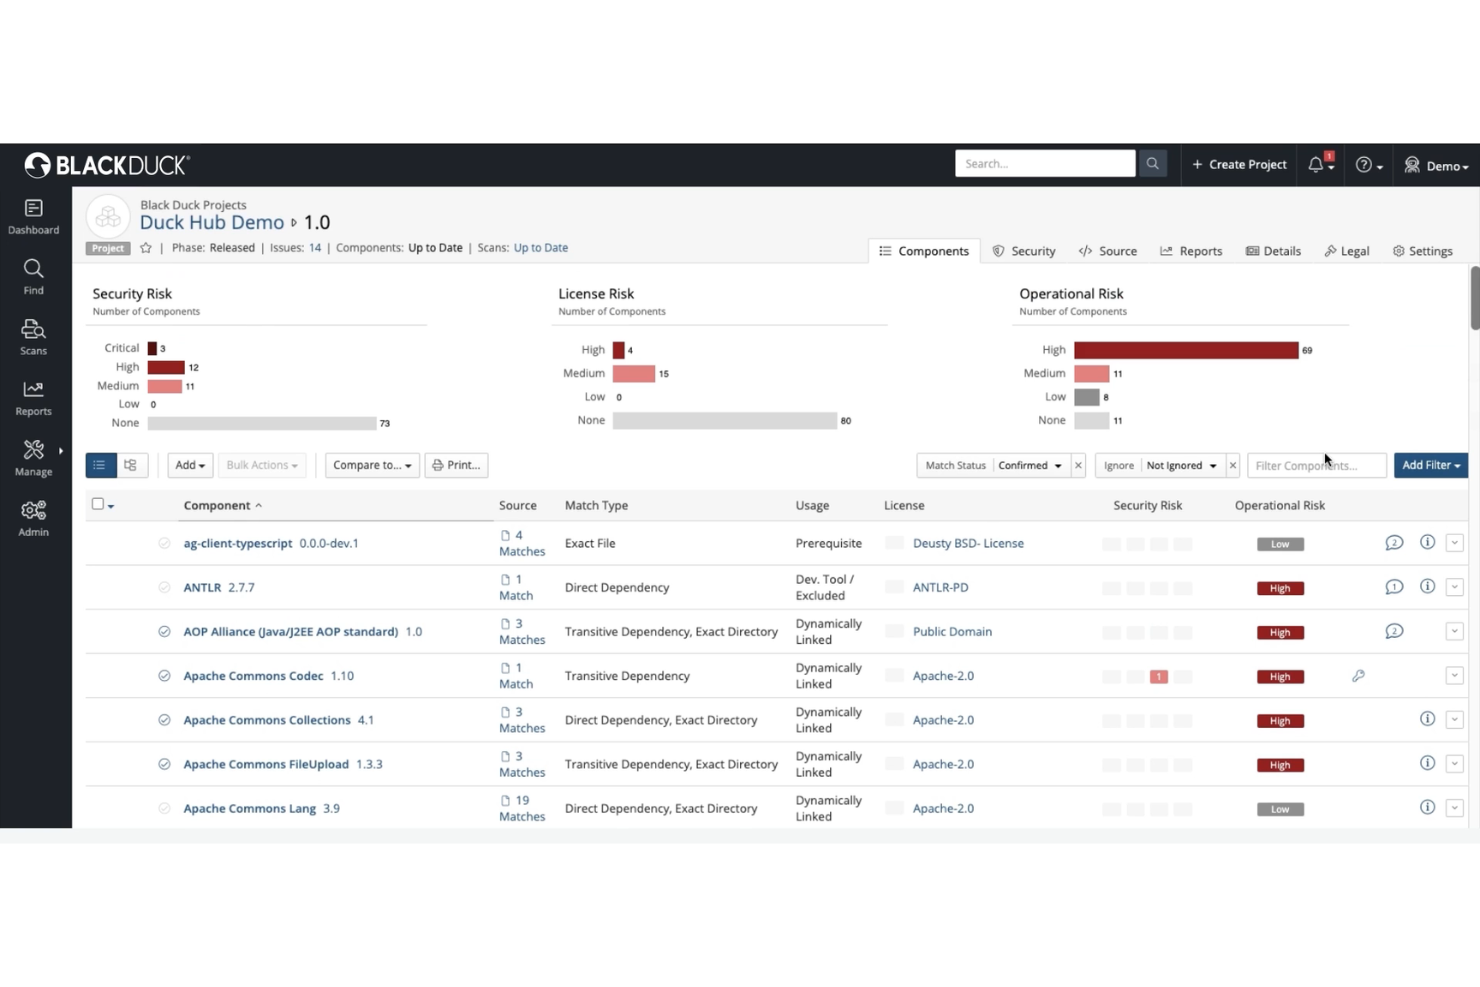
Task: Show info for Apache Commons Lang row
Action: pyautogui.click(x=1427, y=807)
